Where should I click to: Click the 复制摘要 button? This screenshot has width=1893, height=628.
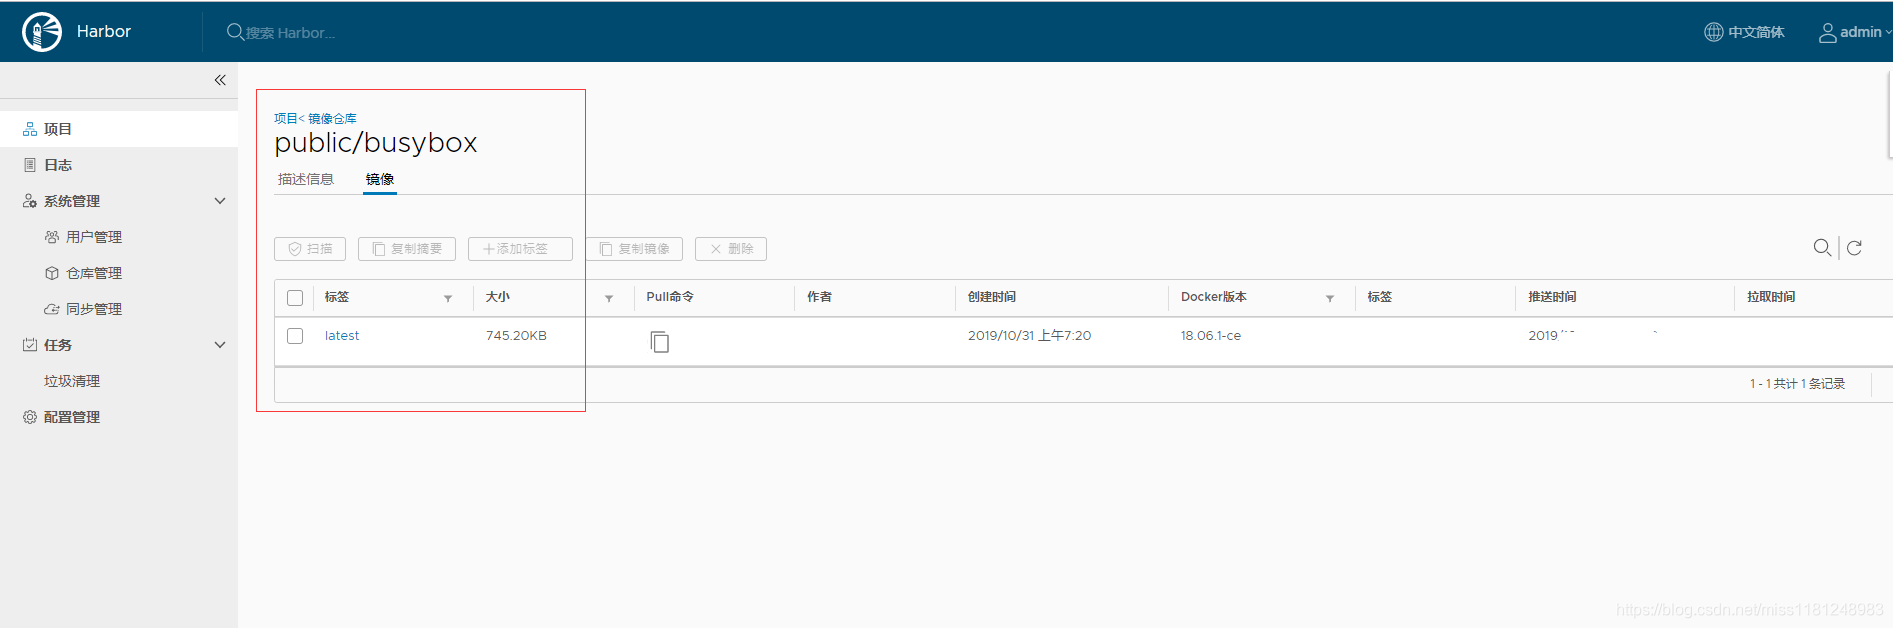407,249
